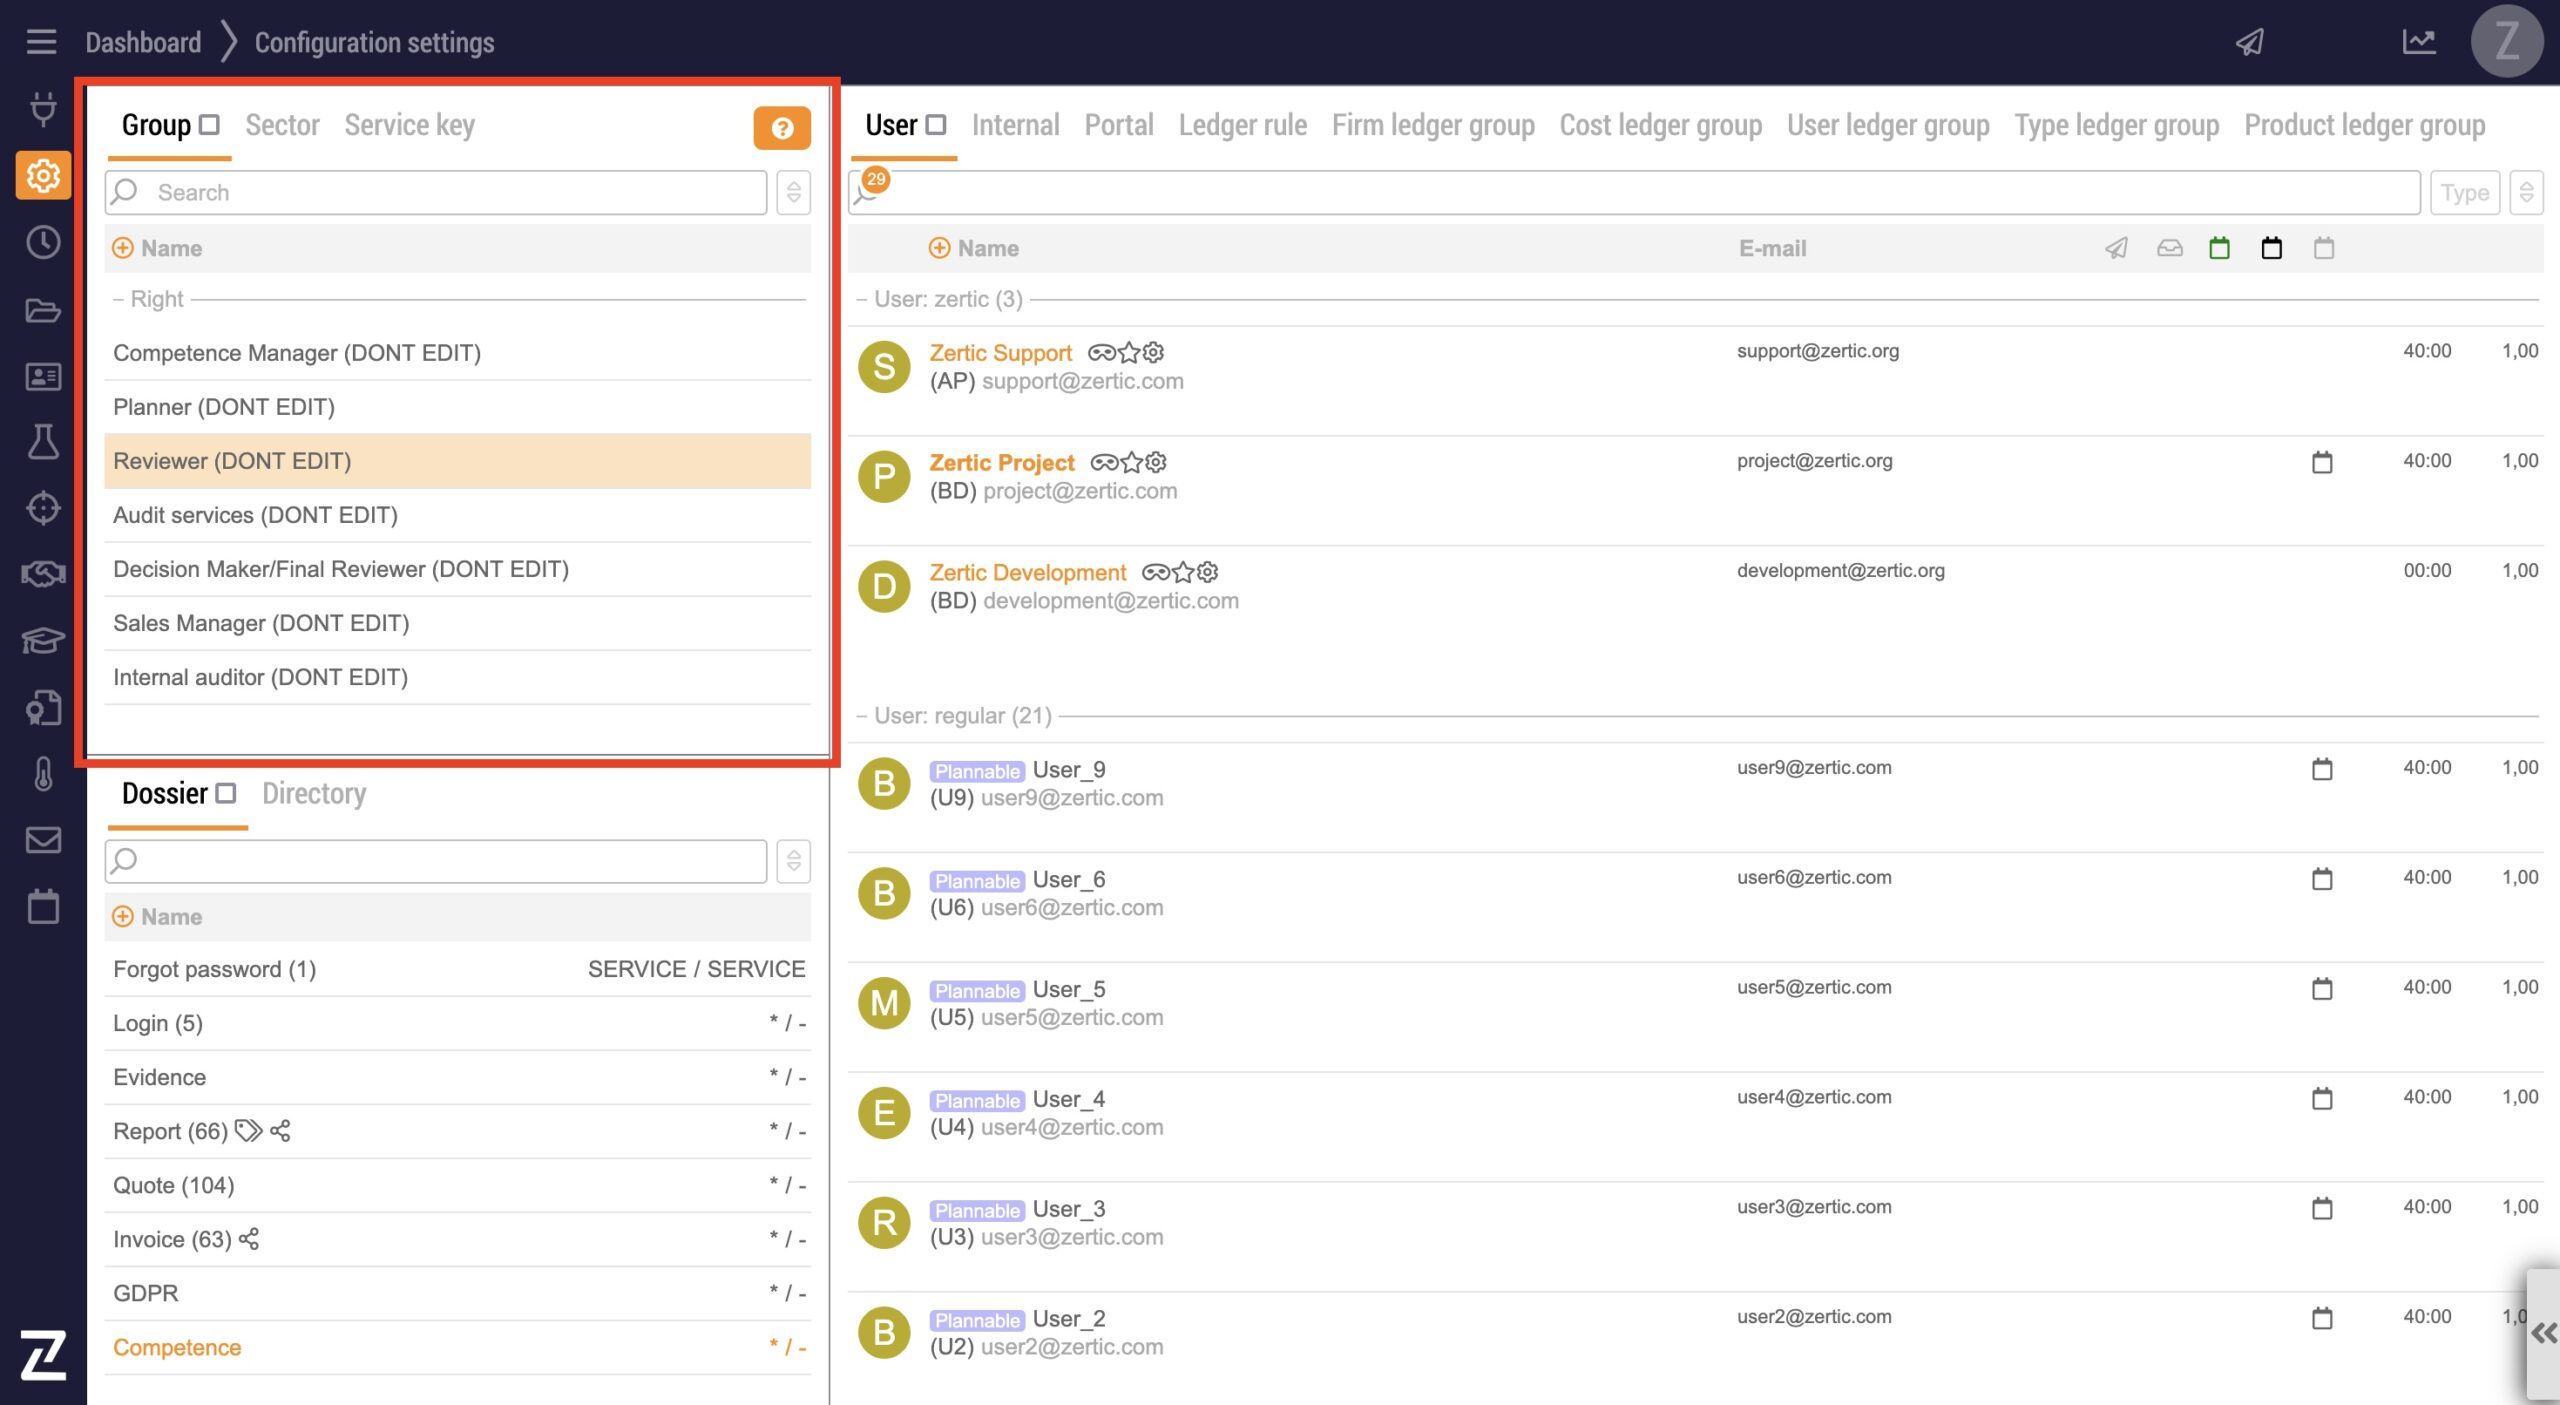Click the handshake icon in the sidebar
2560x1405 pixels.
[42, 574]
